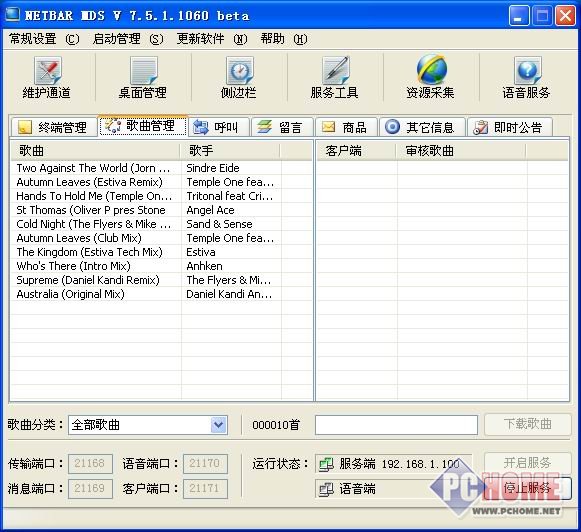Sort by the 歌手 column header
Screen dimensions: 581x532
coord(230,151)
